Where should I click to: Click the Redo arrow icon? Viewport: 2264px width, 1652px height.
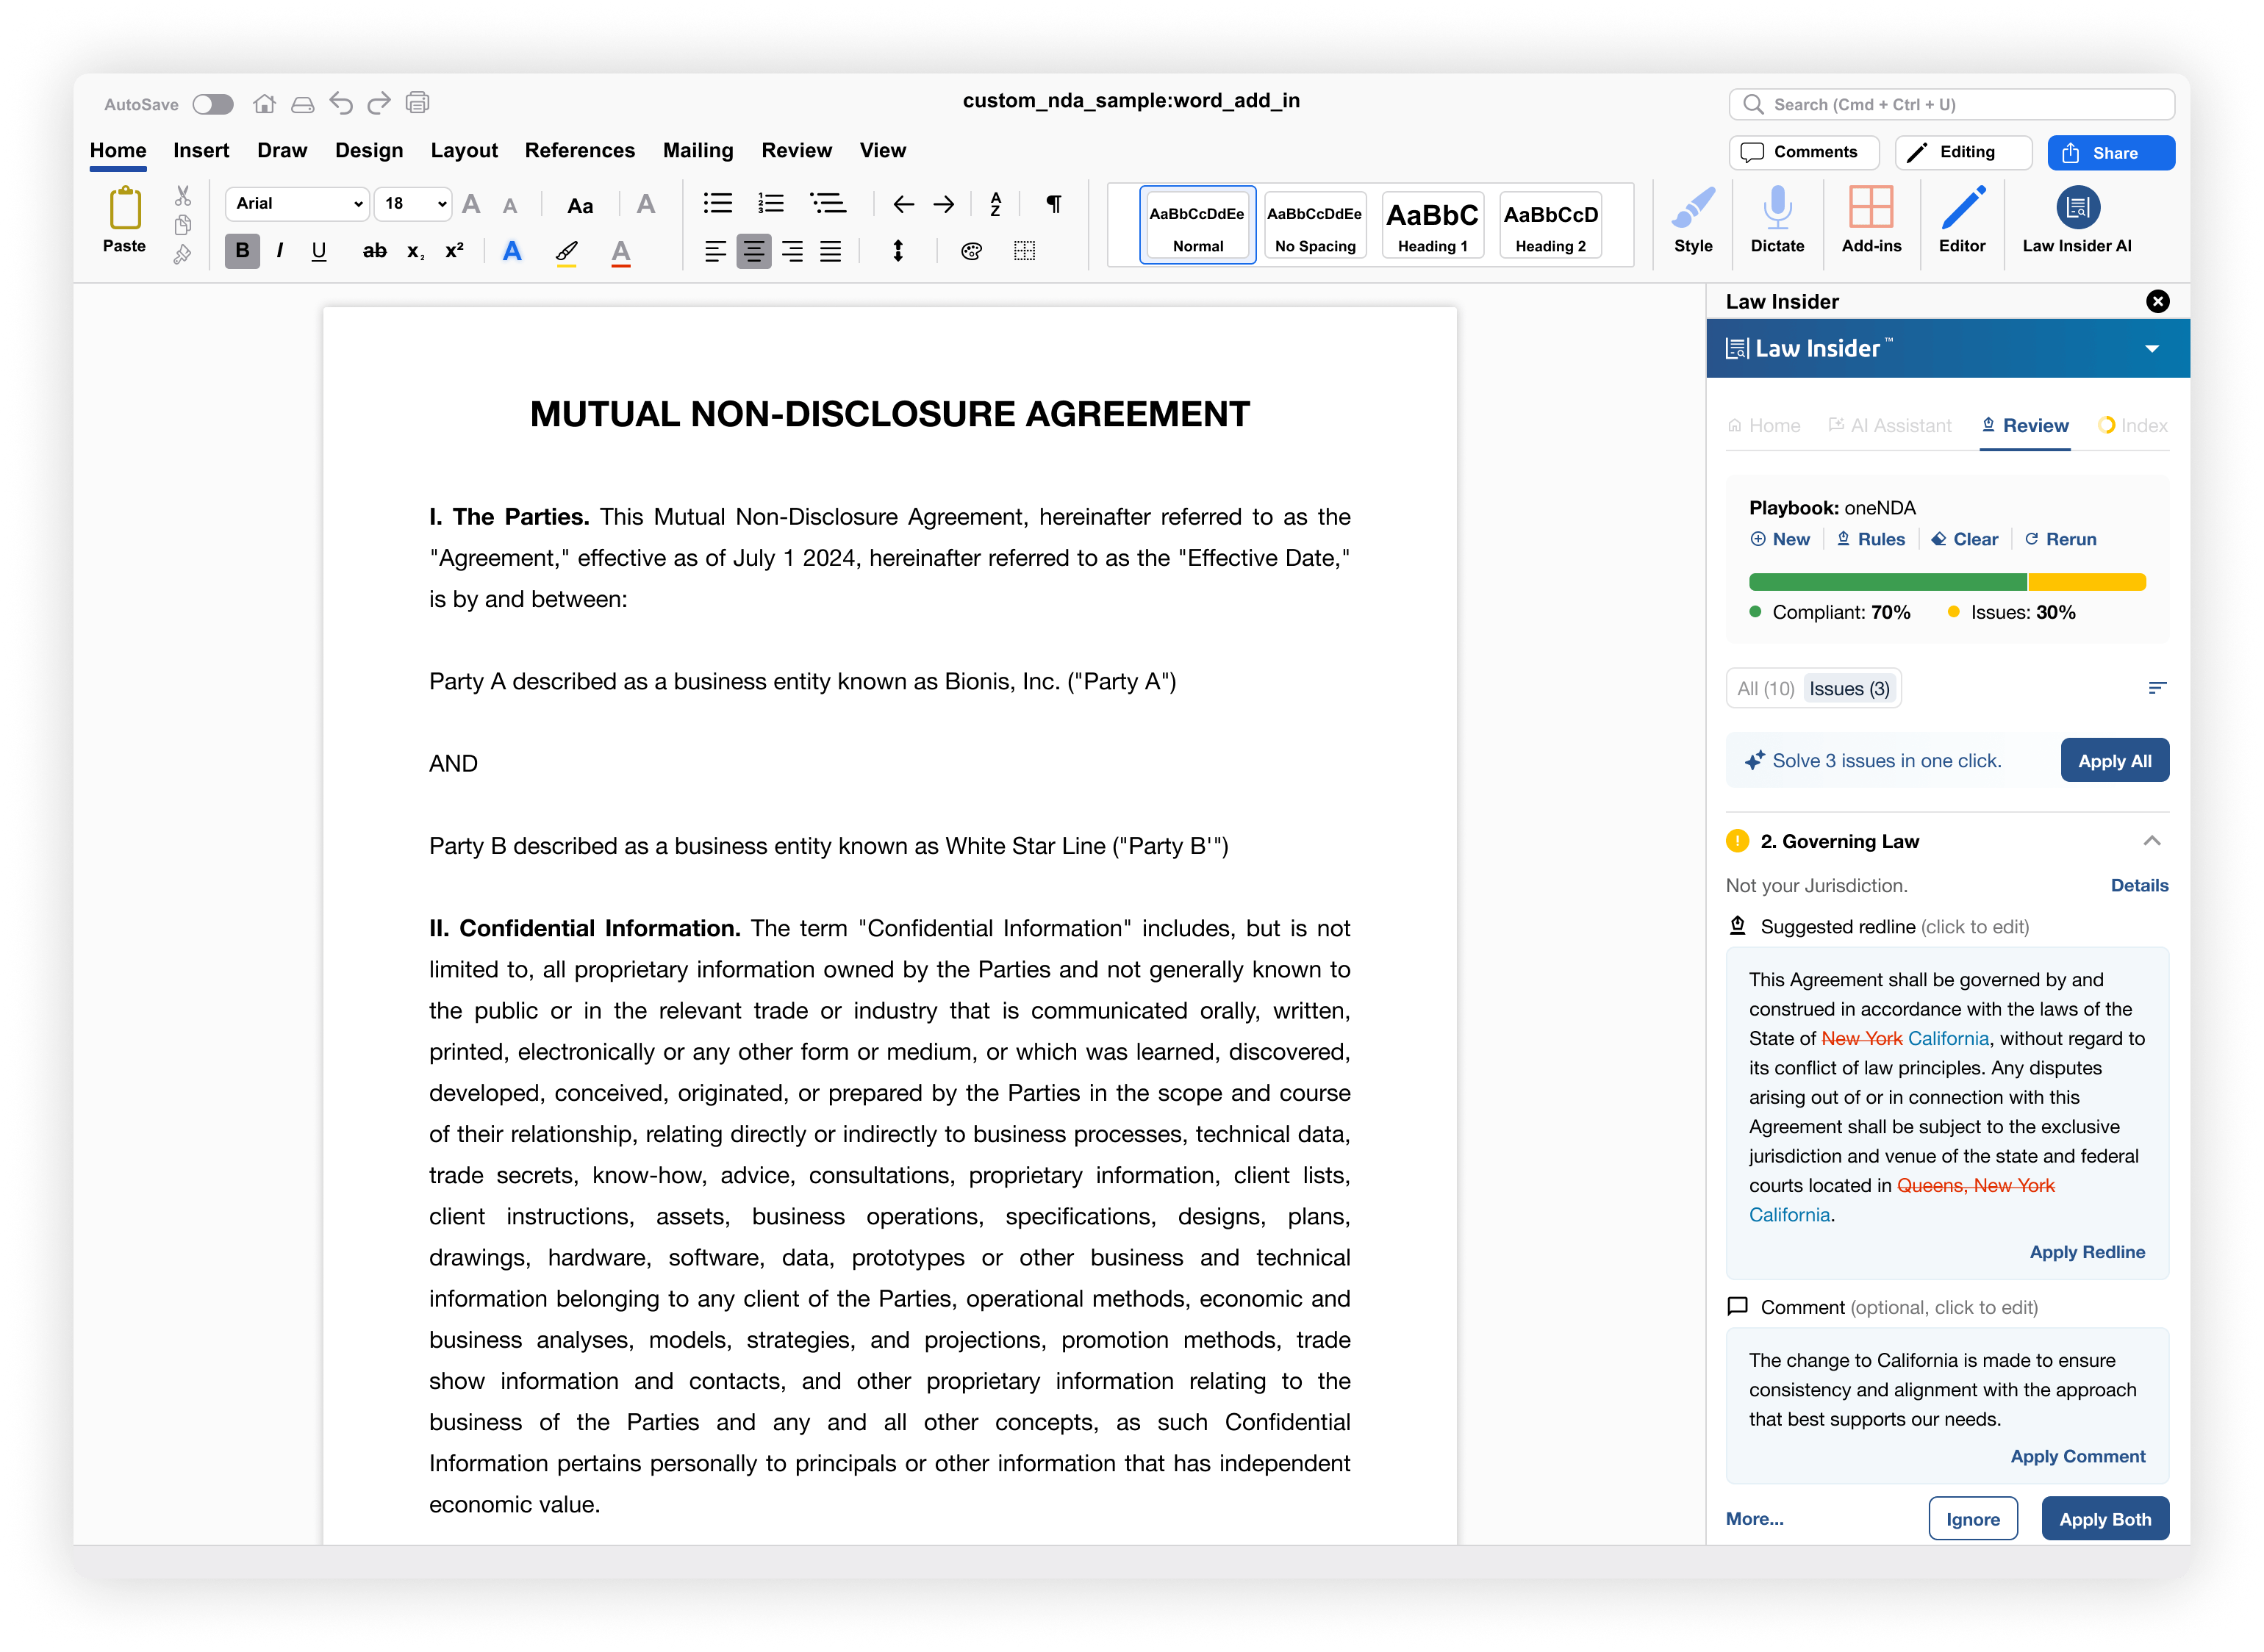click(379, 103)
